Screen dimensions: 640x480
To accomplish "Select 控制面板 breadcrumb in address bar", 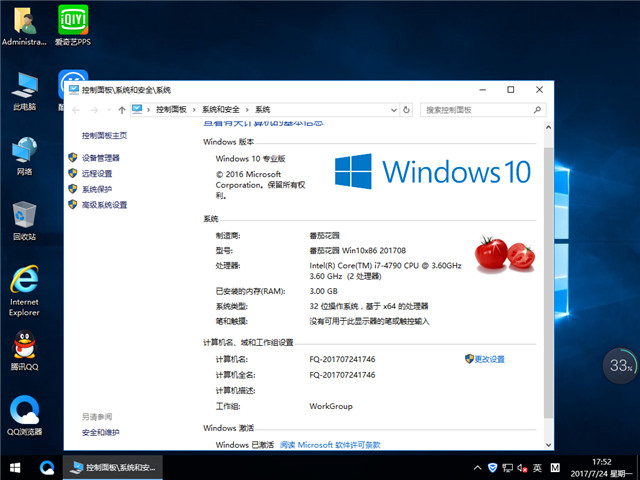I will coord(171,109).
